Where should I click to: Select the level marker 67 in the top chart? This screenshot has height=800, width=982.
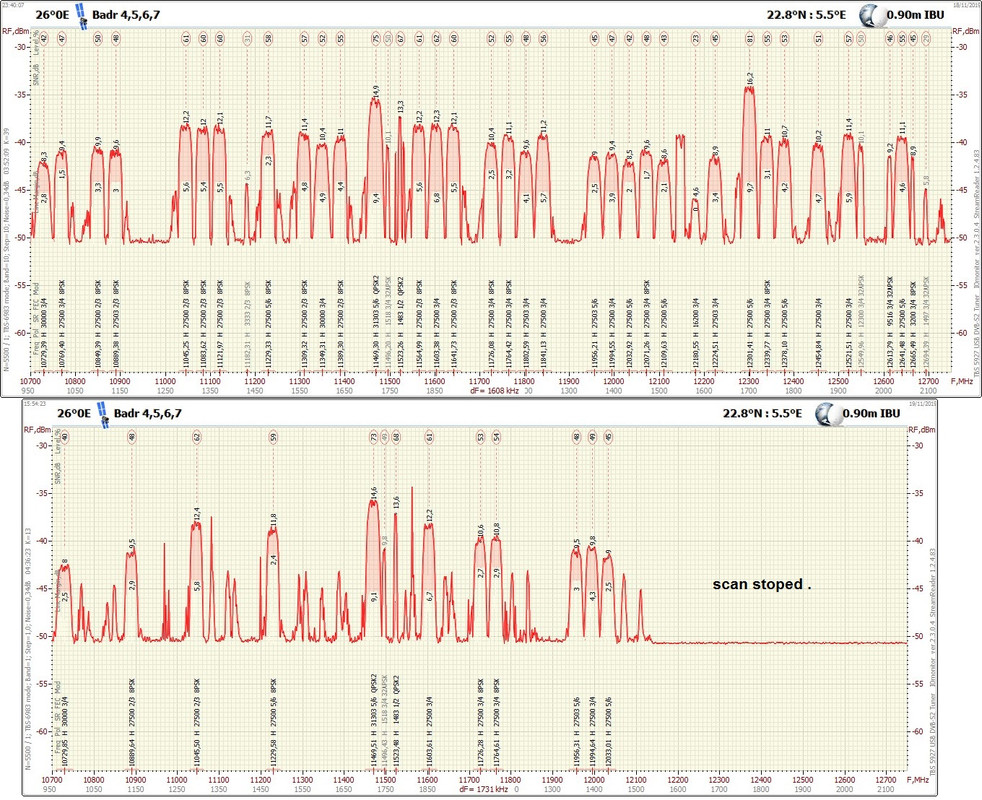tap(400, 38)
